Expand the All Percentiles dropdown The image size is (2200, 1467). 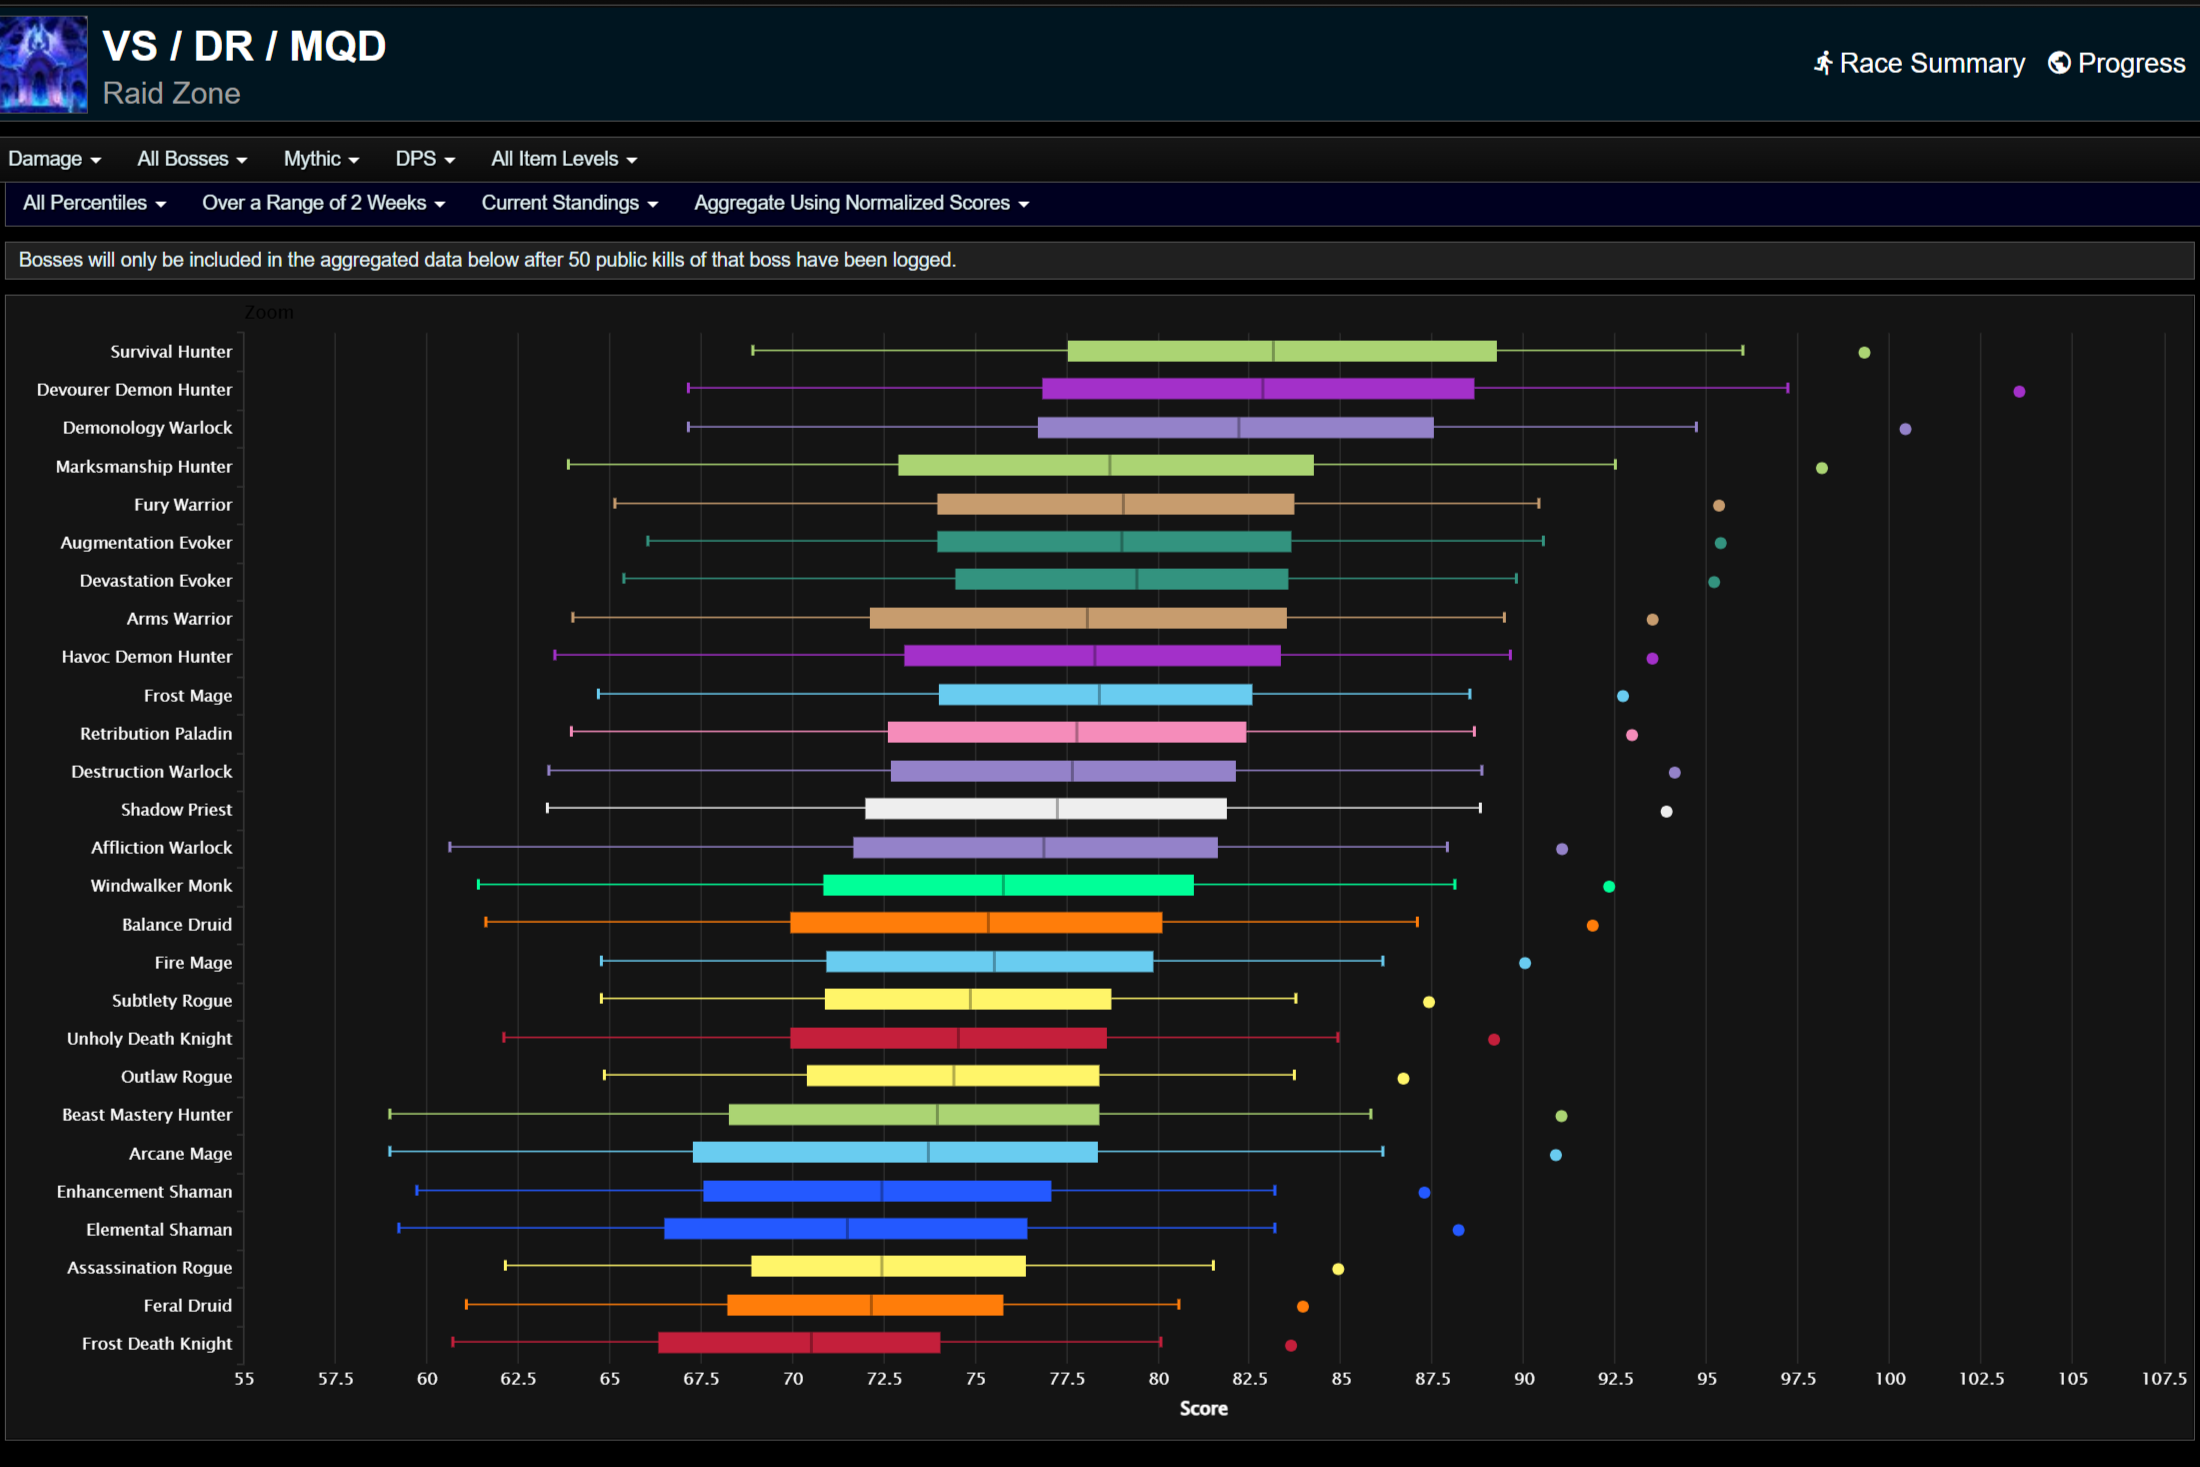94,203
